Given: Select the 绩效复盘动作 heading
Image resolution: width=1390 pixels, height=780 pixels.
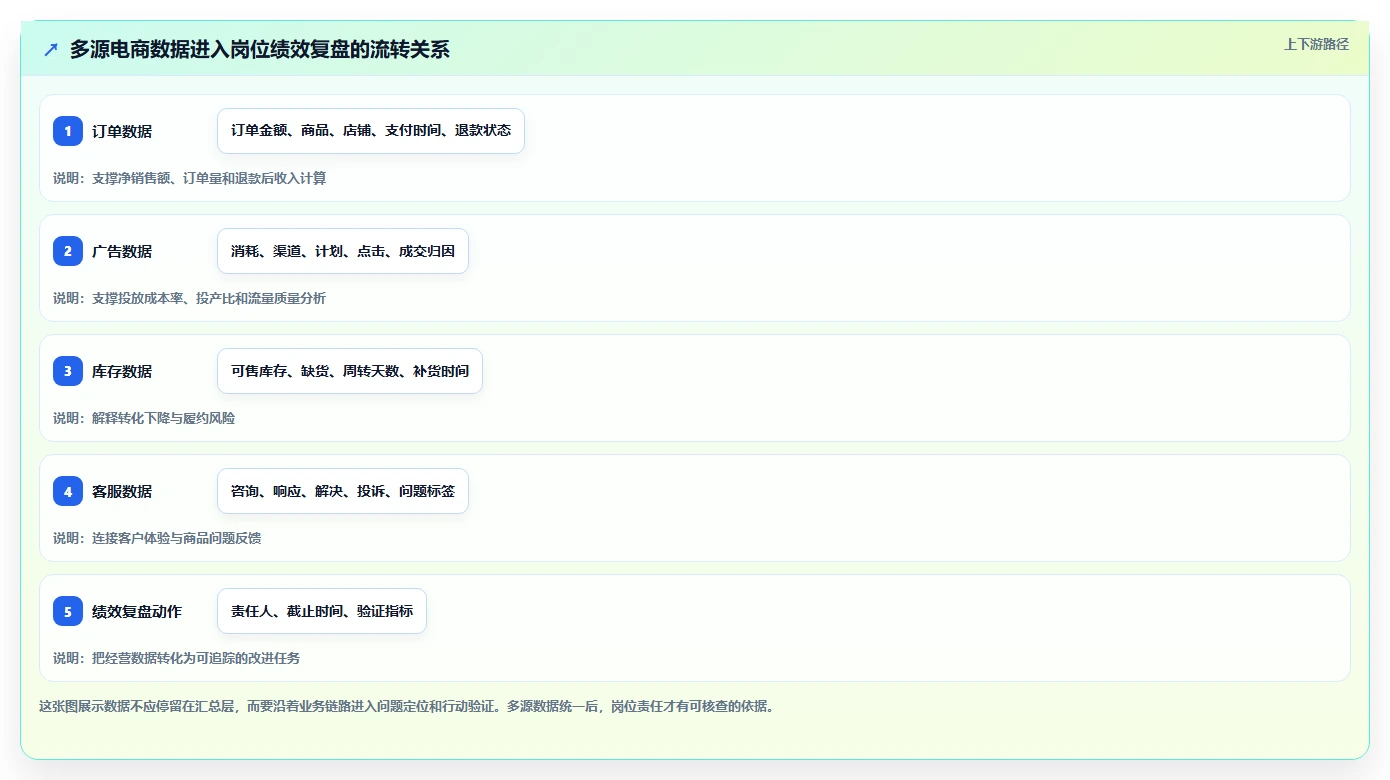Looking at the screenshot, I should coord(137,611).
